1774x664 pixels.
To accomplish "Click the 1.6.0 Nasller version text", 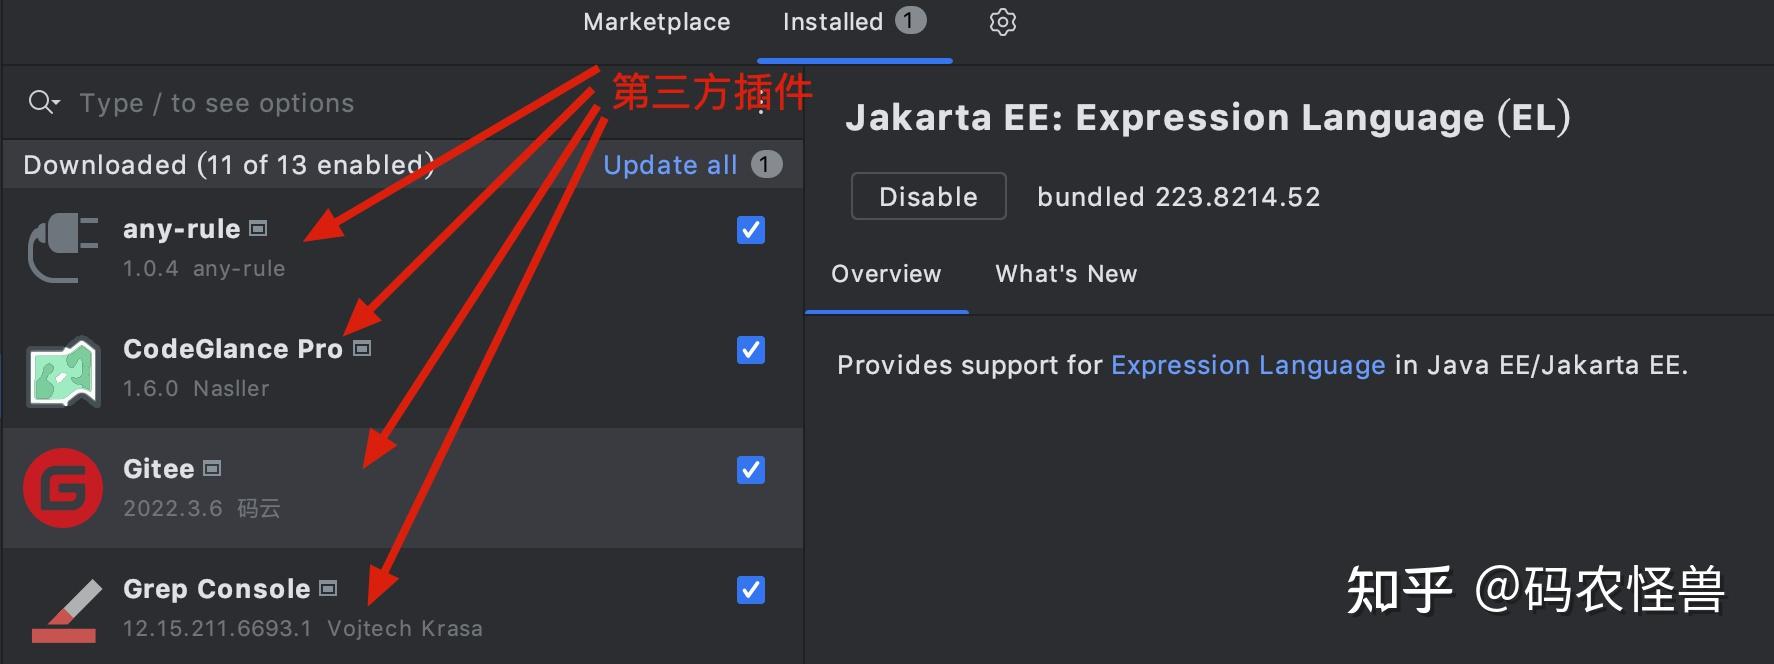I will [196, 389].
